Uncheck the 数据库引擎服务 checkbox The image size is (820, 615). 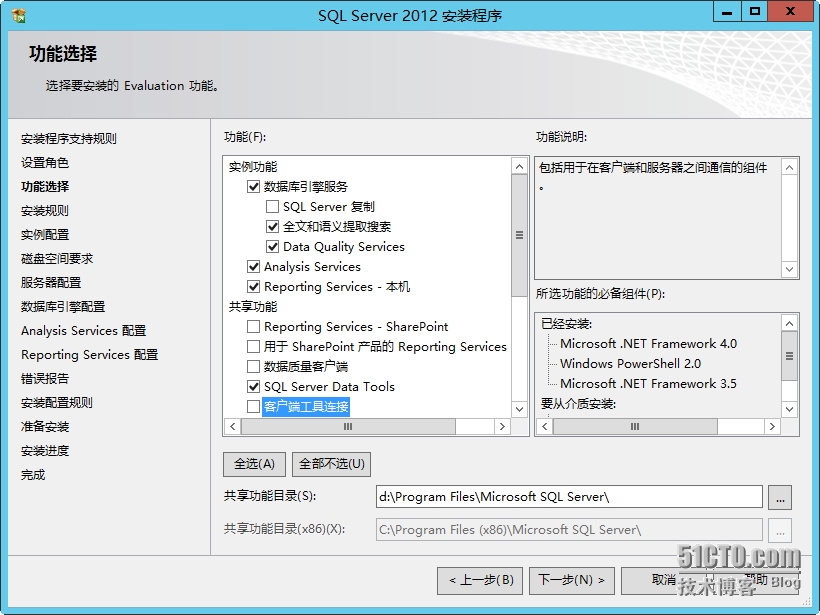(x=253, y=187)
